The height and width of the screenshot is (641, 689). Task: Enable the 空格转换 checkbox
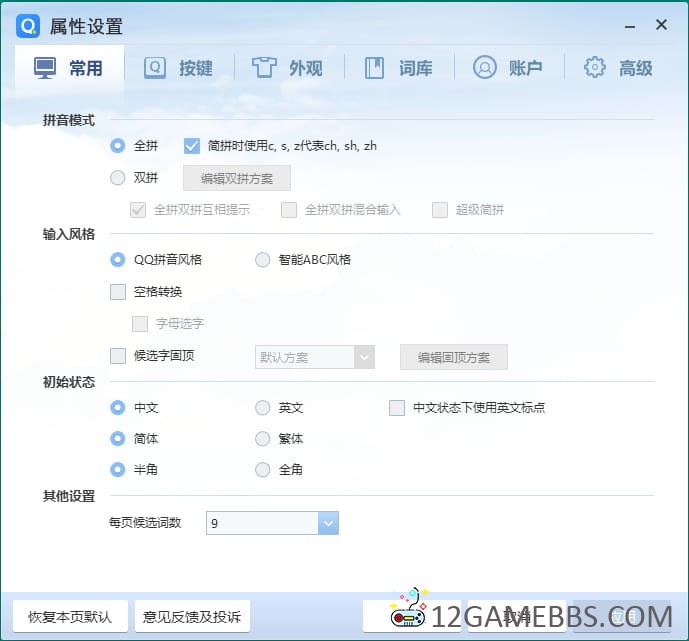pyautogui.click(x=118, y=292)
